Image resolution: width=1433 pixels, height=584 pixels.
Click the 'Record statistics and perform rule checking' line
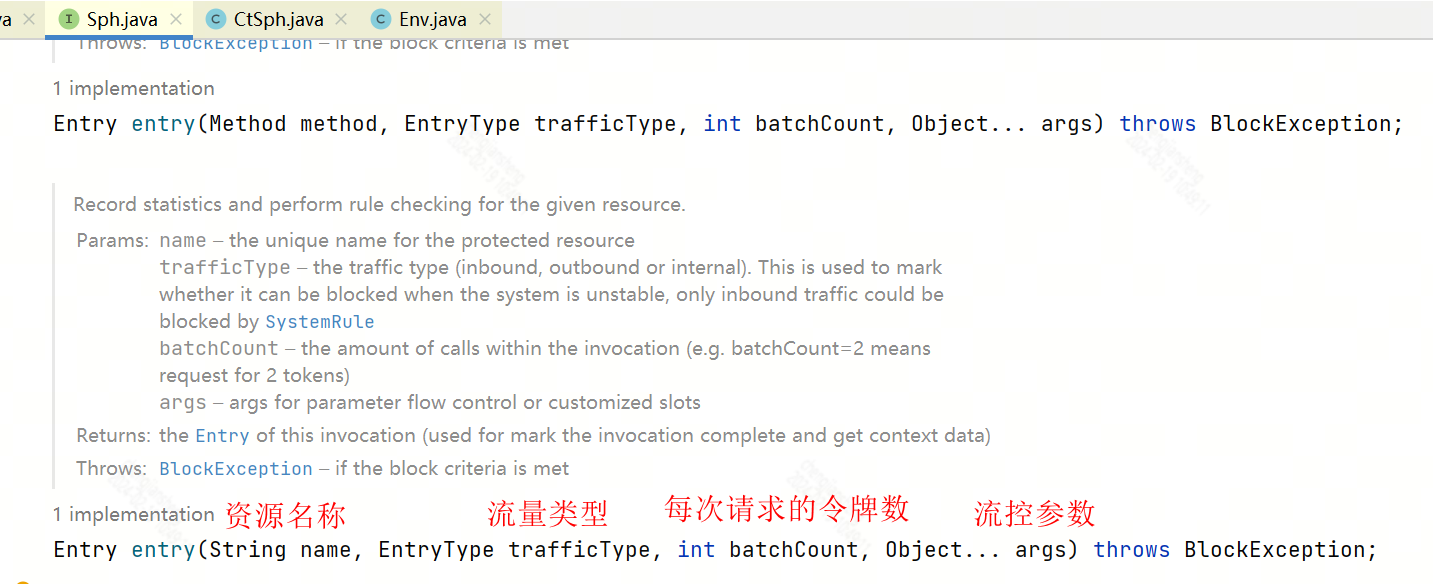(379, 205)
